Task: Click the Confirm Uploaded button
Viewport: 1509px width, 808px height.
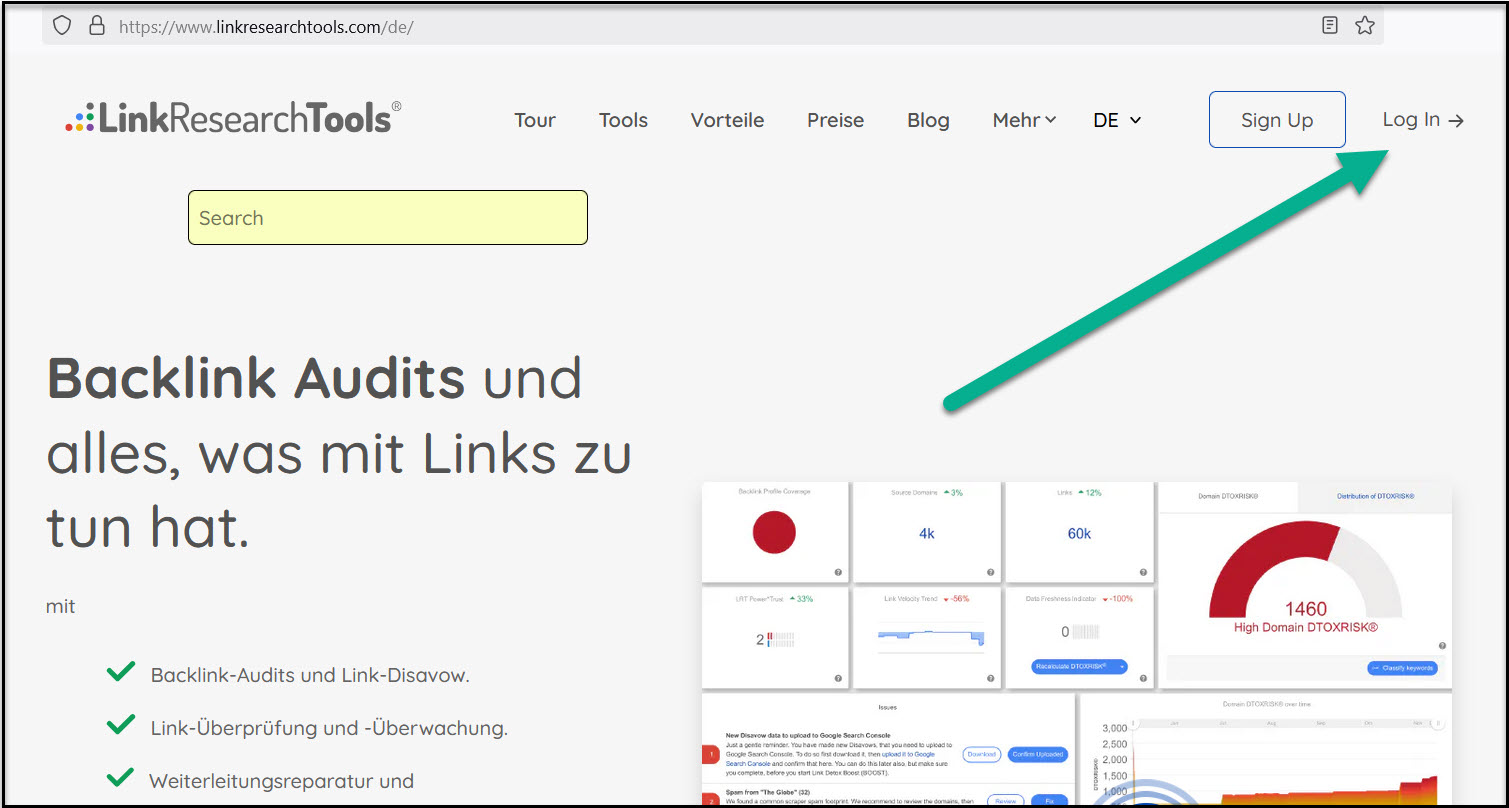Action: [1037, 755]
